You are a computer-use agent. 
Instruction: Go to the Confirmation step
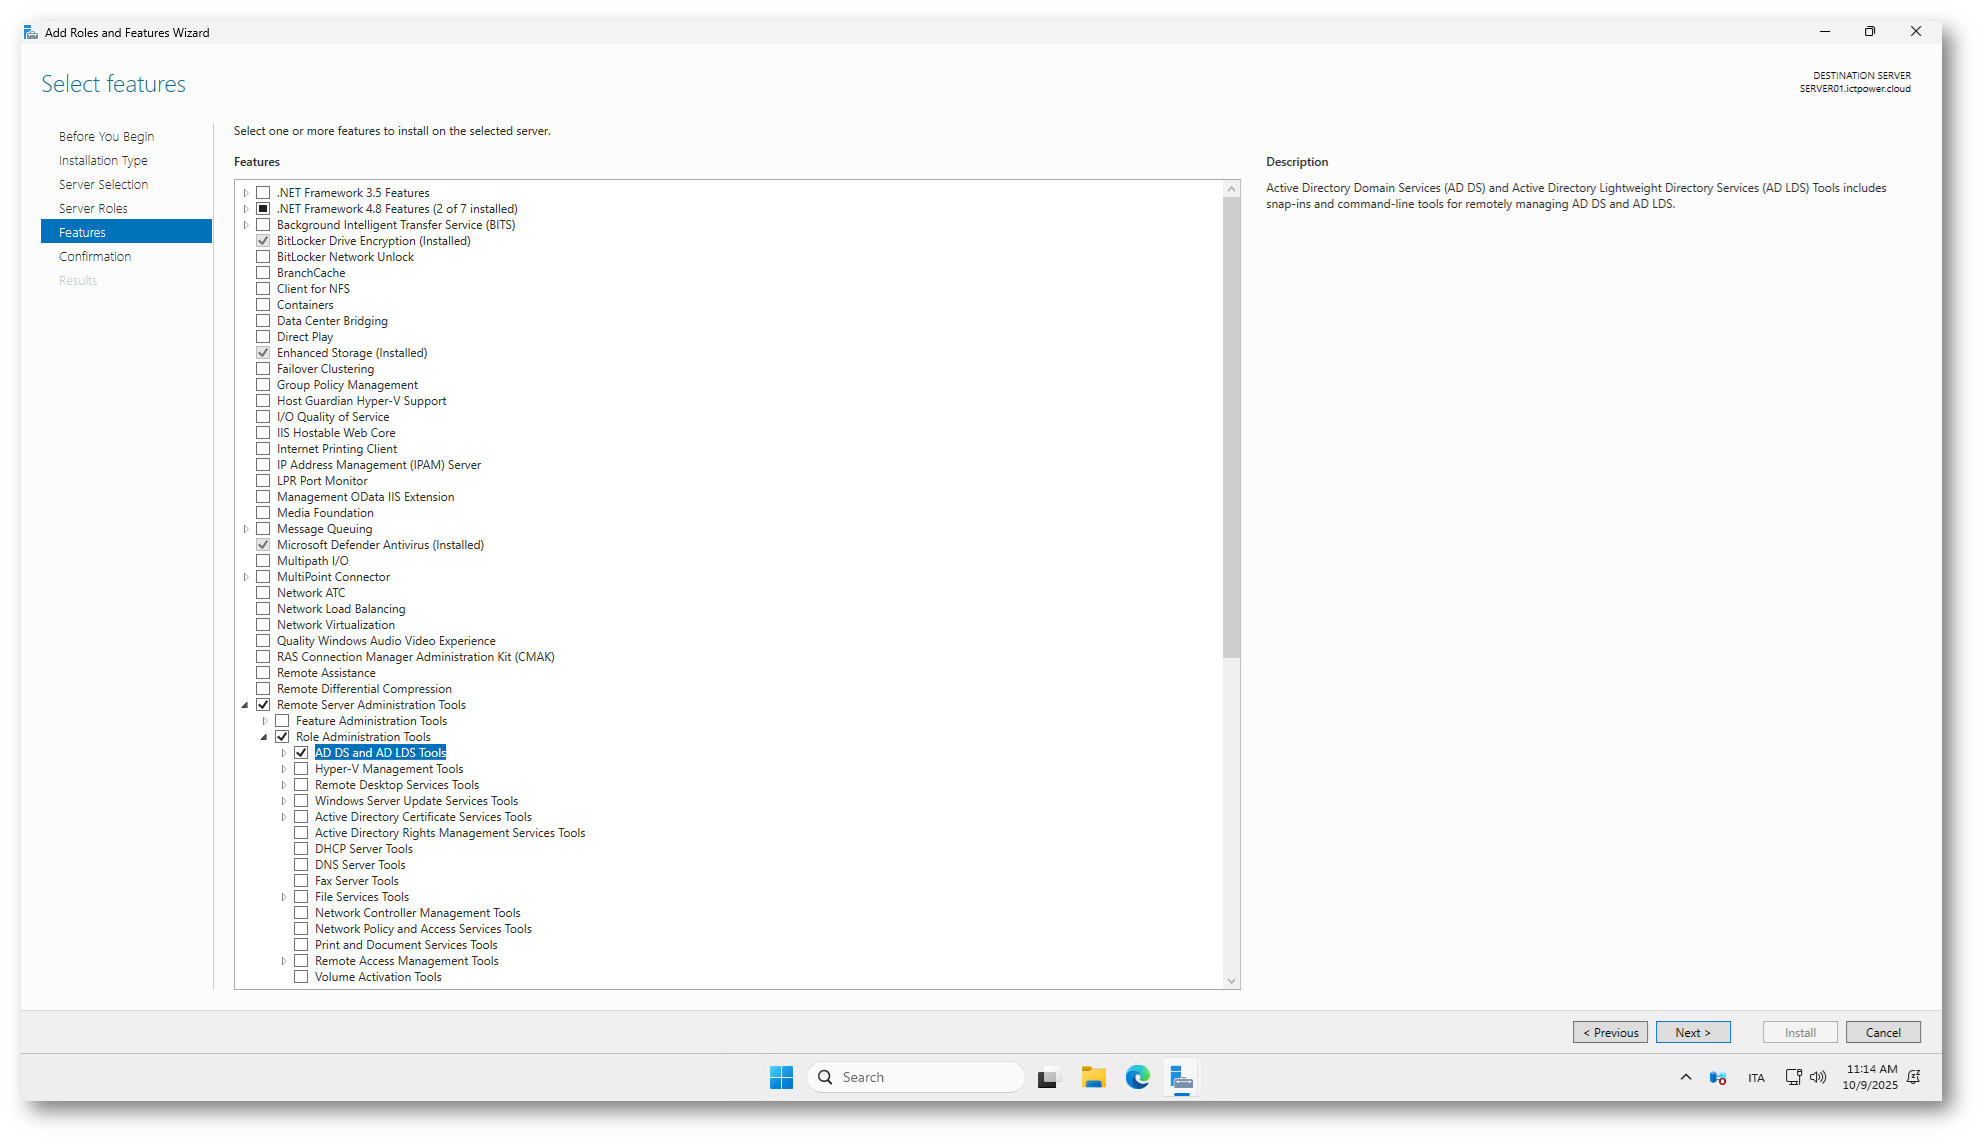95,256
